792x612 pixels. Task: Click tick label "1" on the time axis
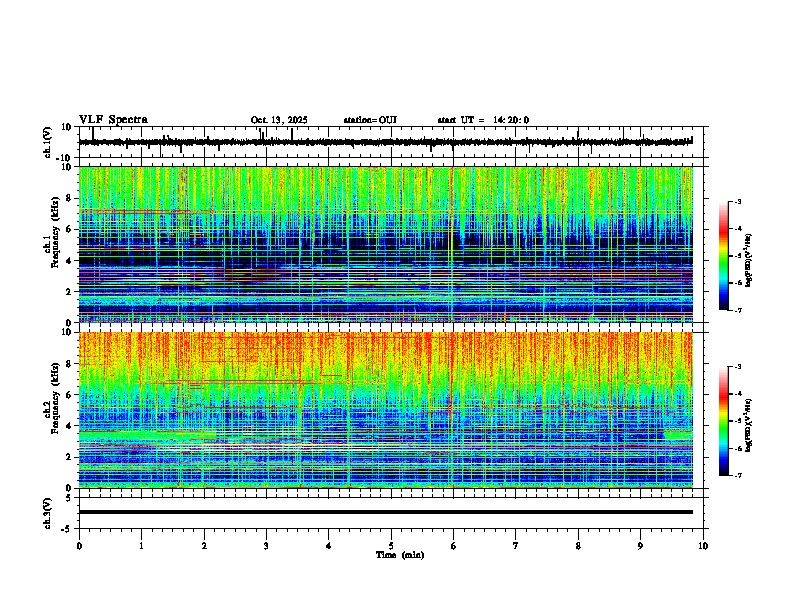pyautogui.click(x=141, y=546)
